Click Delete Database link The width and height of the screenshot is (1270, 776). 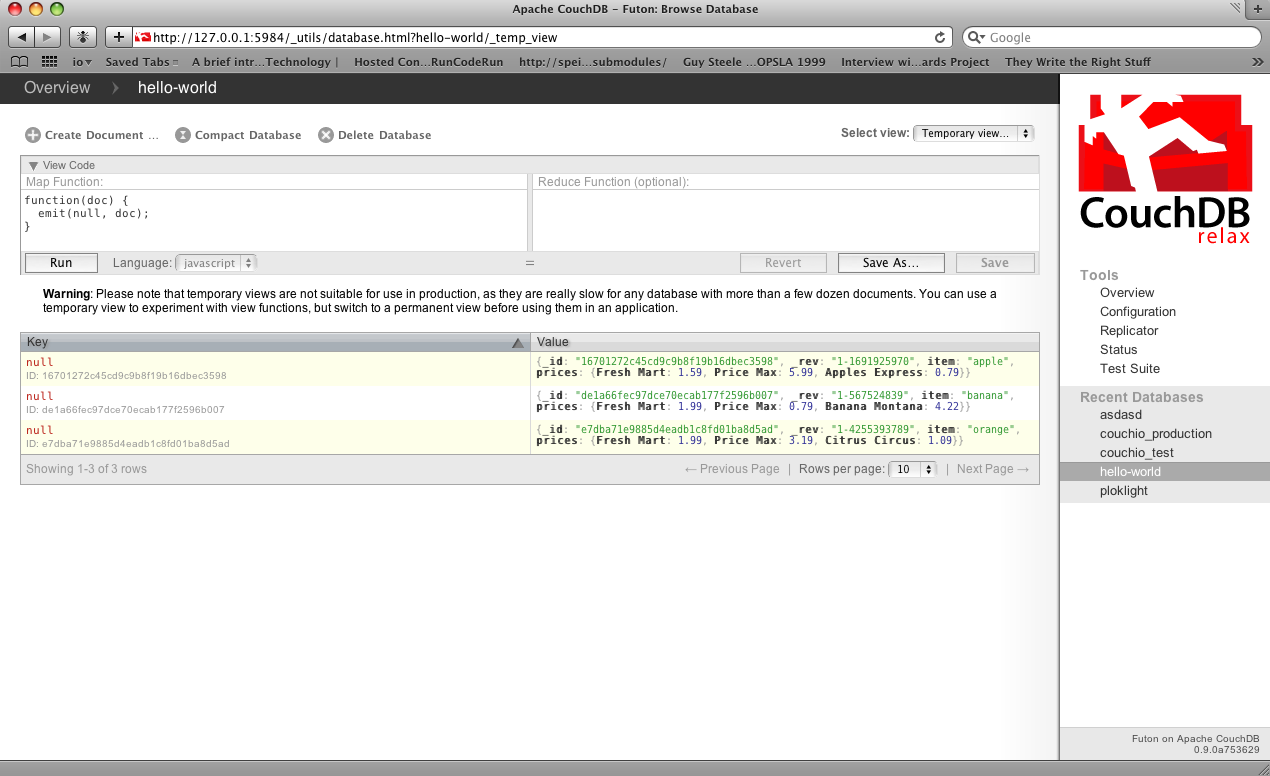(x=385, y=135)
